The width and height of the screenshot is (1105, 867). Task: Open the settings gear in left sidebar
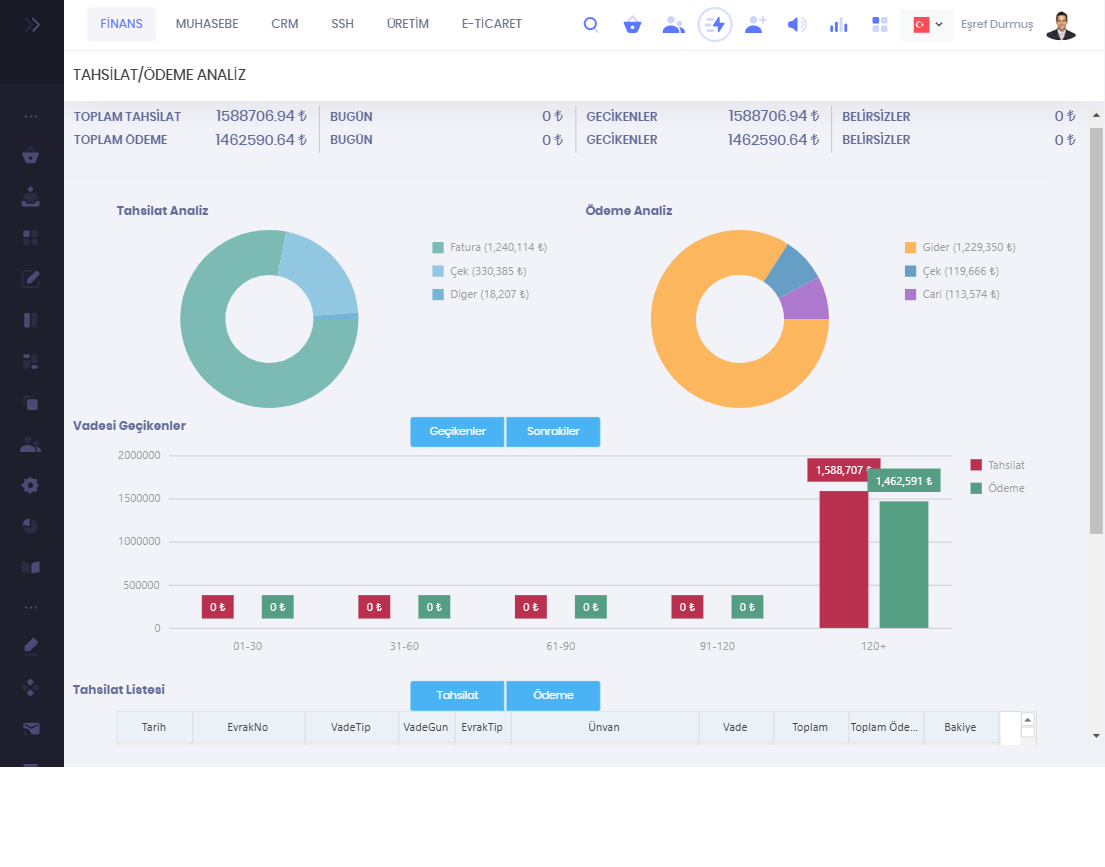click(31, 485)
